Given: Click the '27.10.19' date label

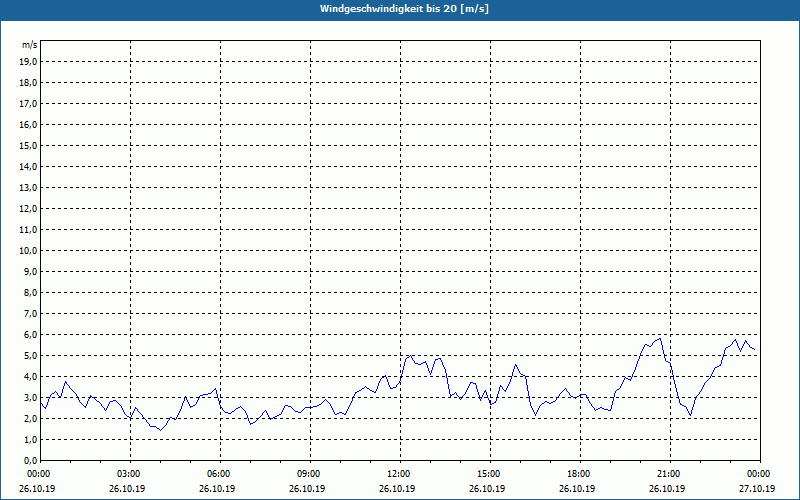Looking at the screenshot, I should point(757,489).
